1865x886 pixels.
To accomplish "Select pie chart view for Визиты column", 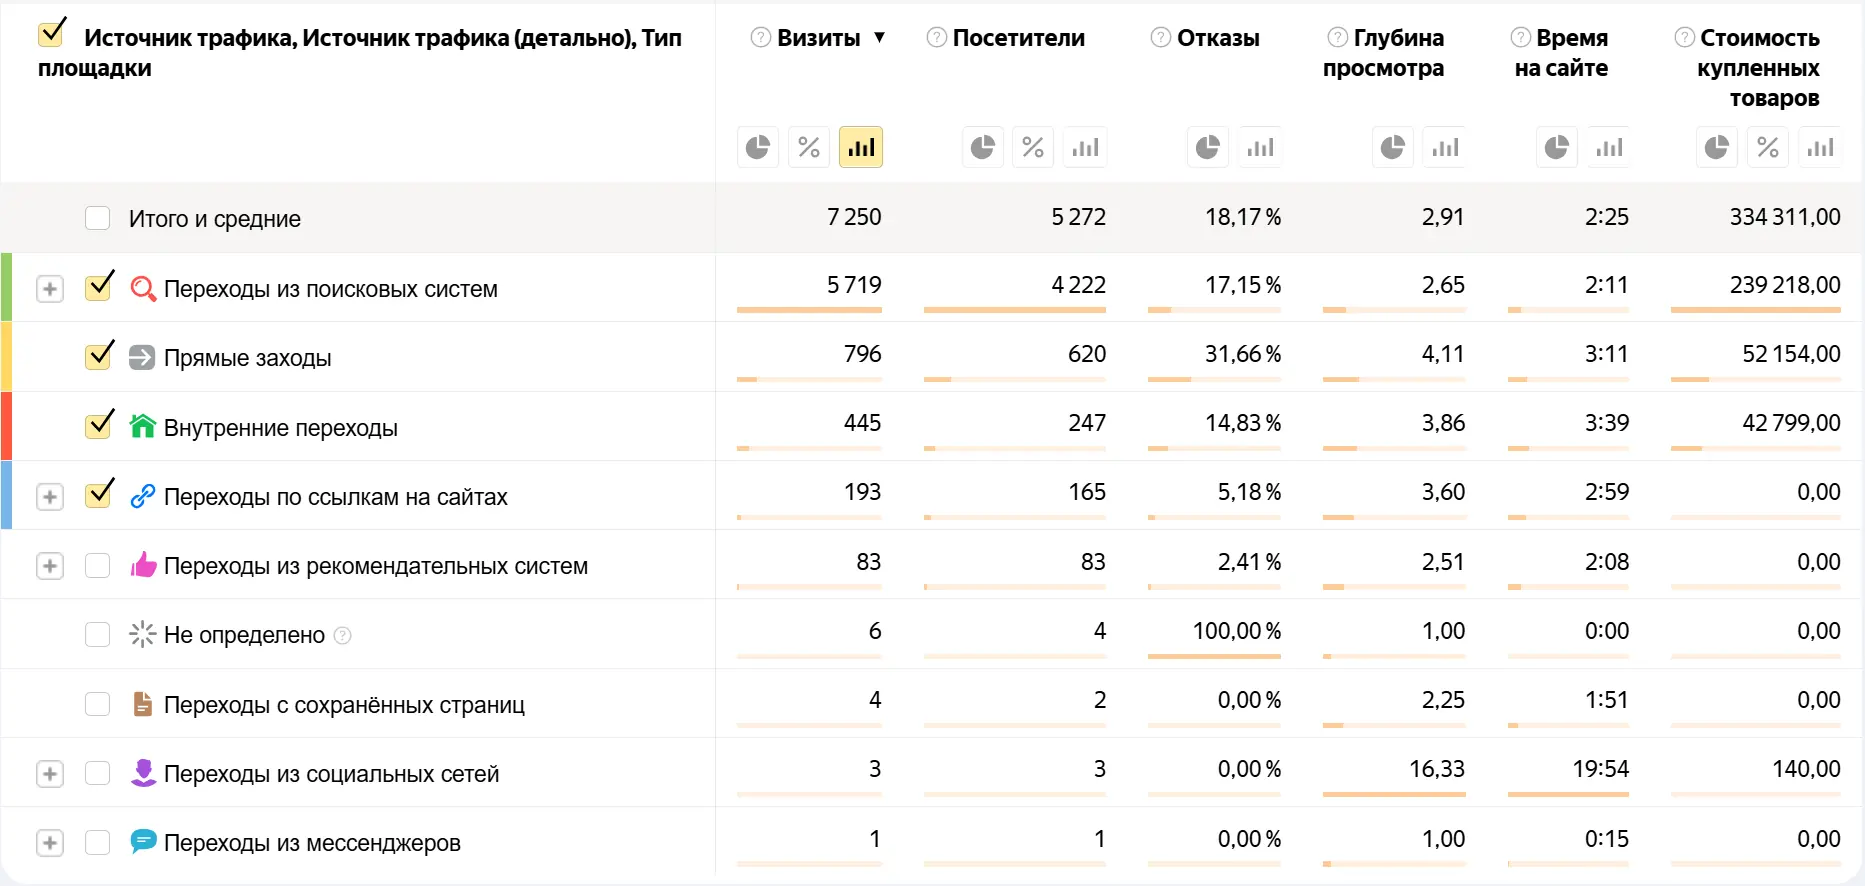I will (758, 148).
